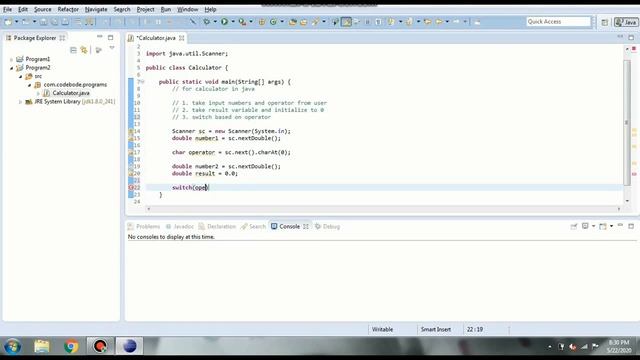Select the Java perspective button
The width and height of the screenshot is (640, 360).
point(626,22)
